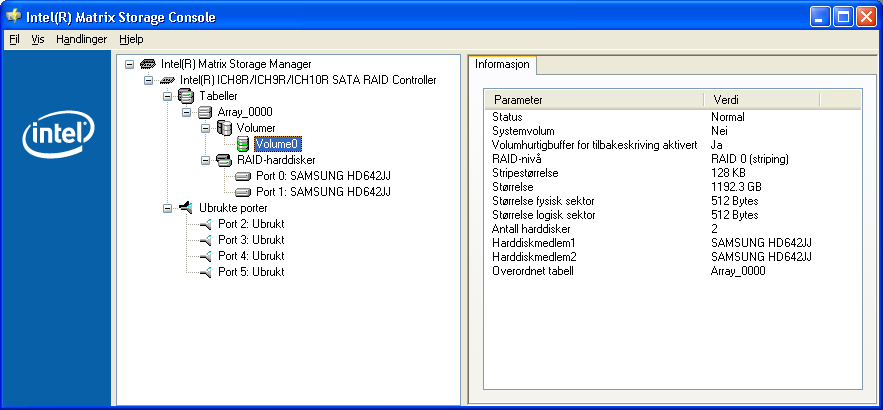Click the Størrelse logisk sektor row
Screen dimensions: 883x410
tap(672, 215)
